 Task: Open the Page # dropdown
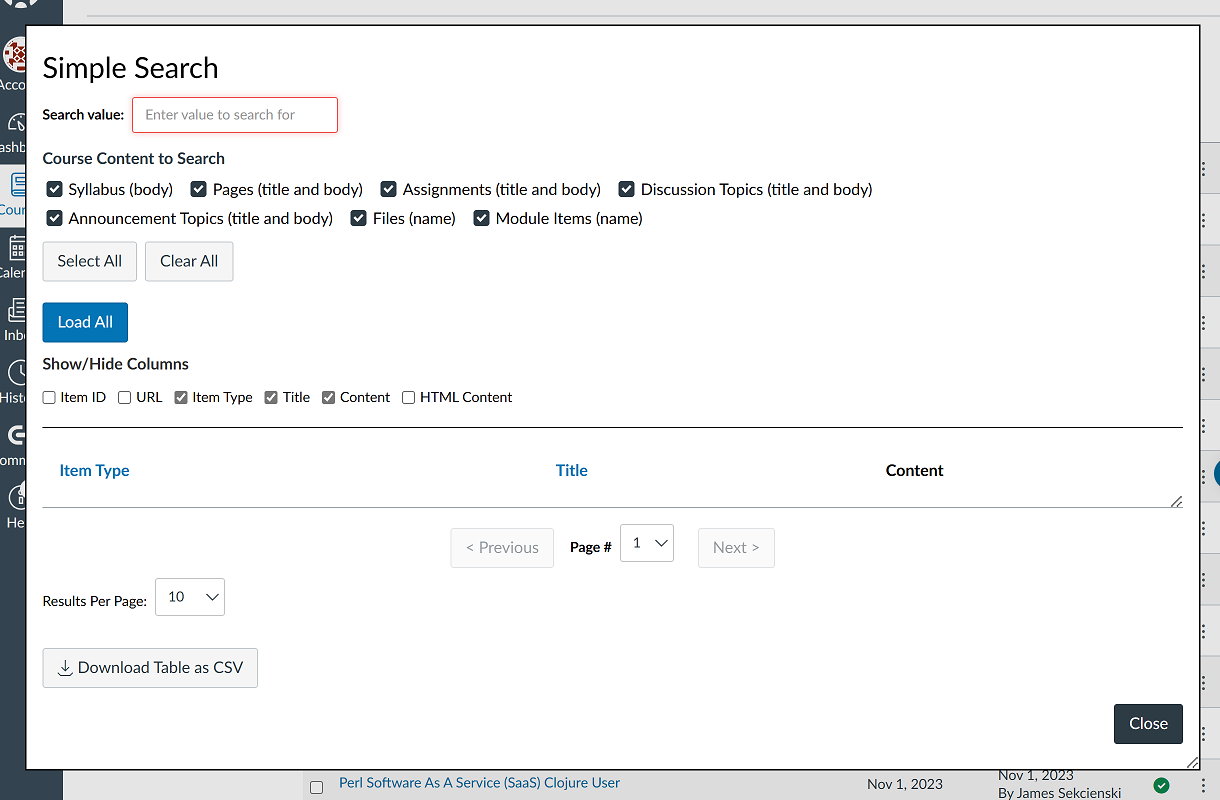pyautogui.click(x=647, y=543)
